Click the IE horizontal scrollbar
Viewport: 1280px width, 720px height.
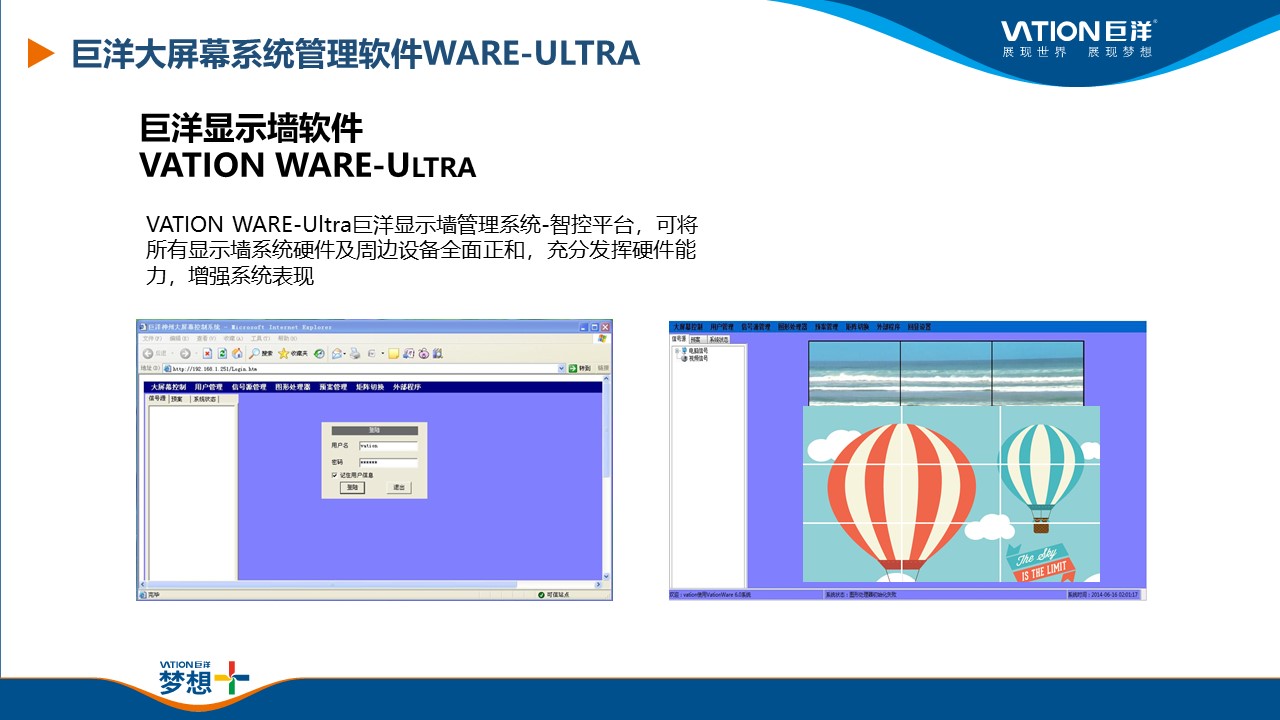[370, 584]
